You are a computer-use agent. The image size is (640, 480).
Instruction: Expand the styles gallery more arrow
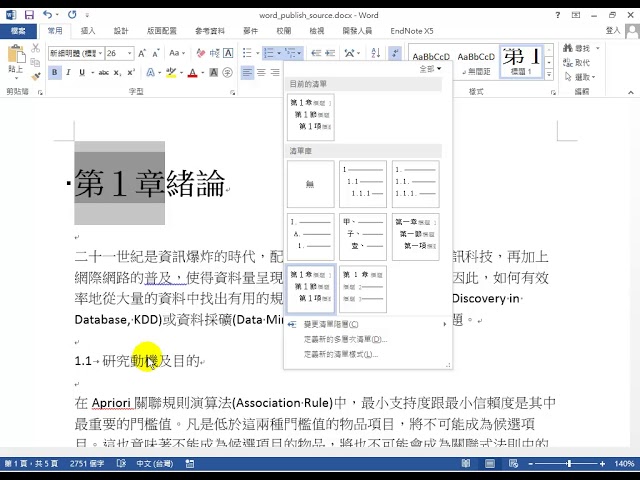coord(549,75)
